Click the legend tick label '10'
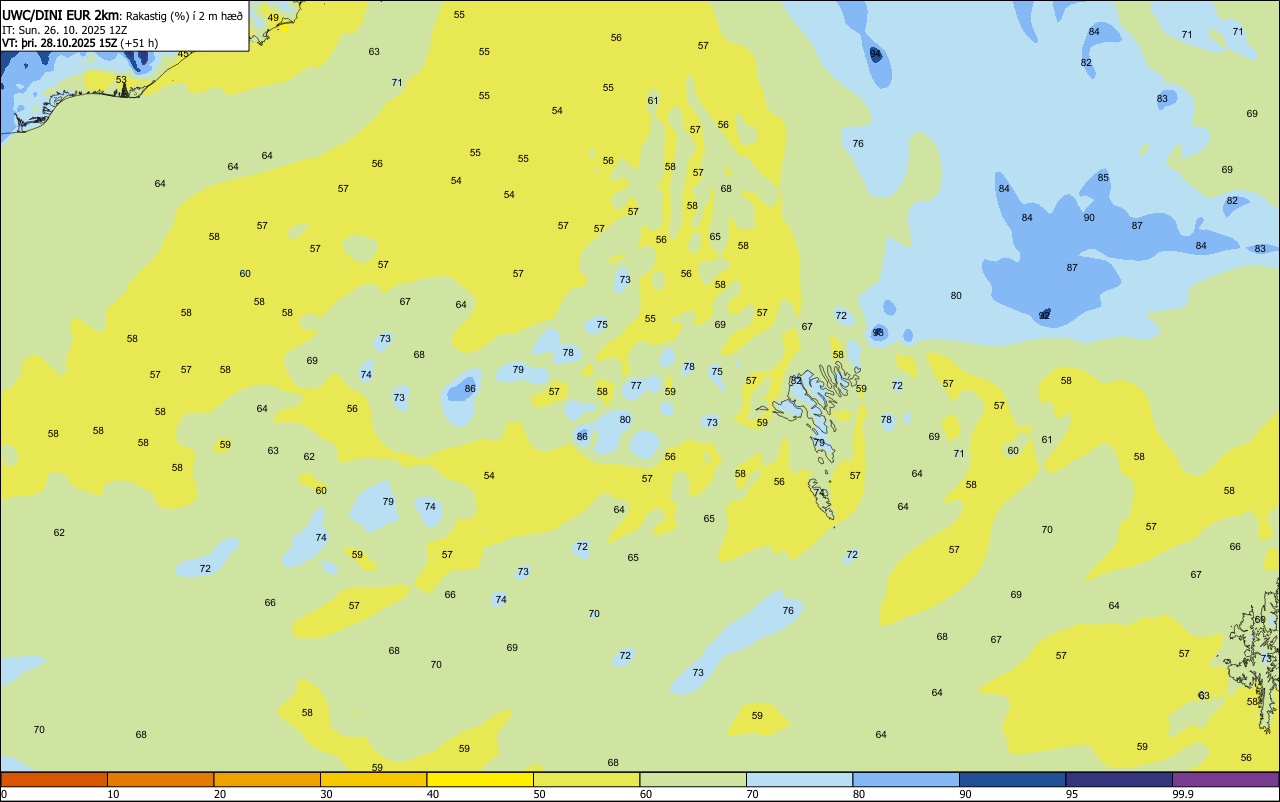 (113, 794)
